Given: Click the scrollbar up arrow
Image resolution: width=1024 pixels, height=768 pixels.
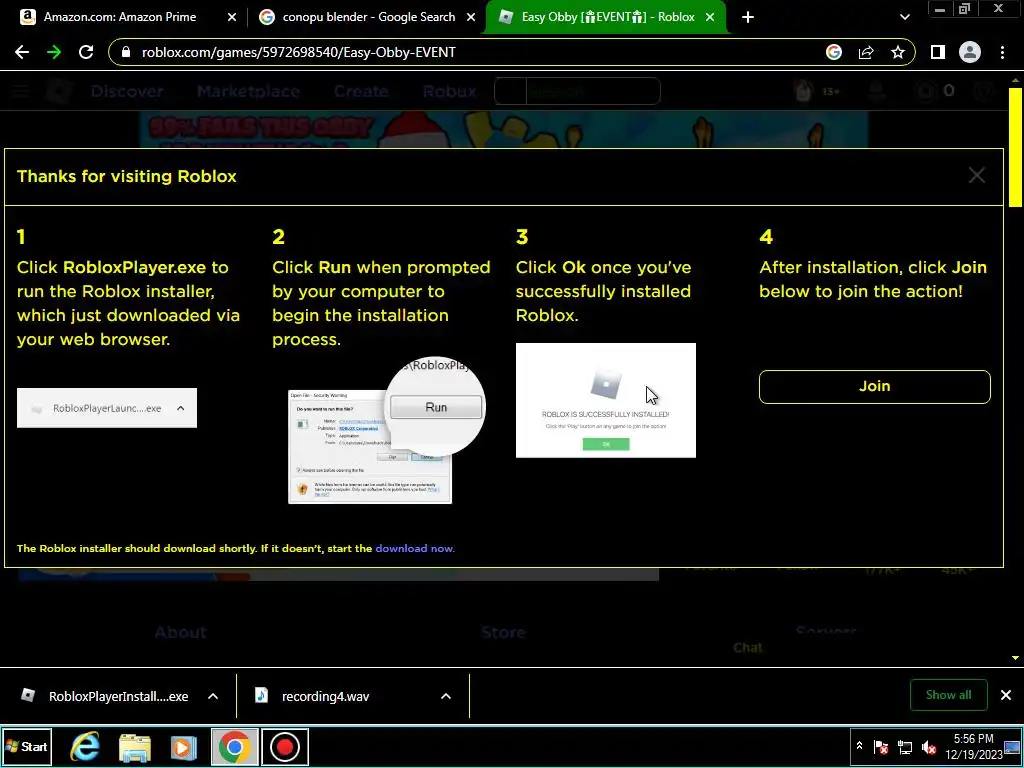Looking at the screenshot, I should point(1016,80).
